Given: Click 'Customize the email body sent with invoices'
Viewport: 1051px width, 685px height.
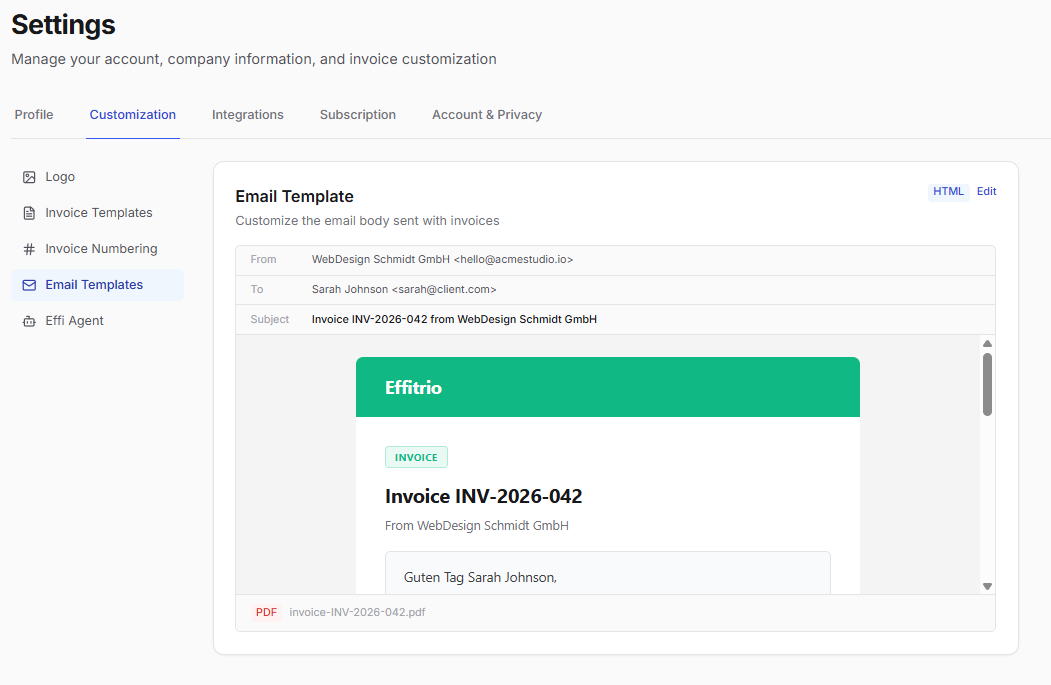Looking at the screenshot, I should (x=367, y=221).
